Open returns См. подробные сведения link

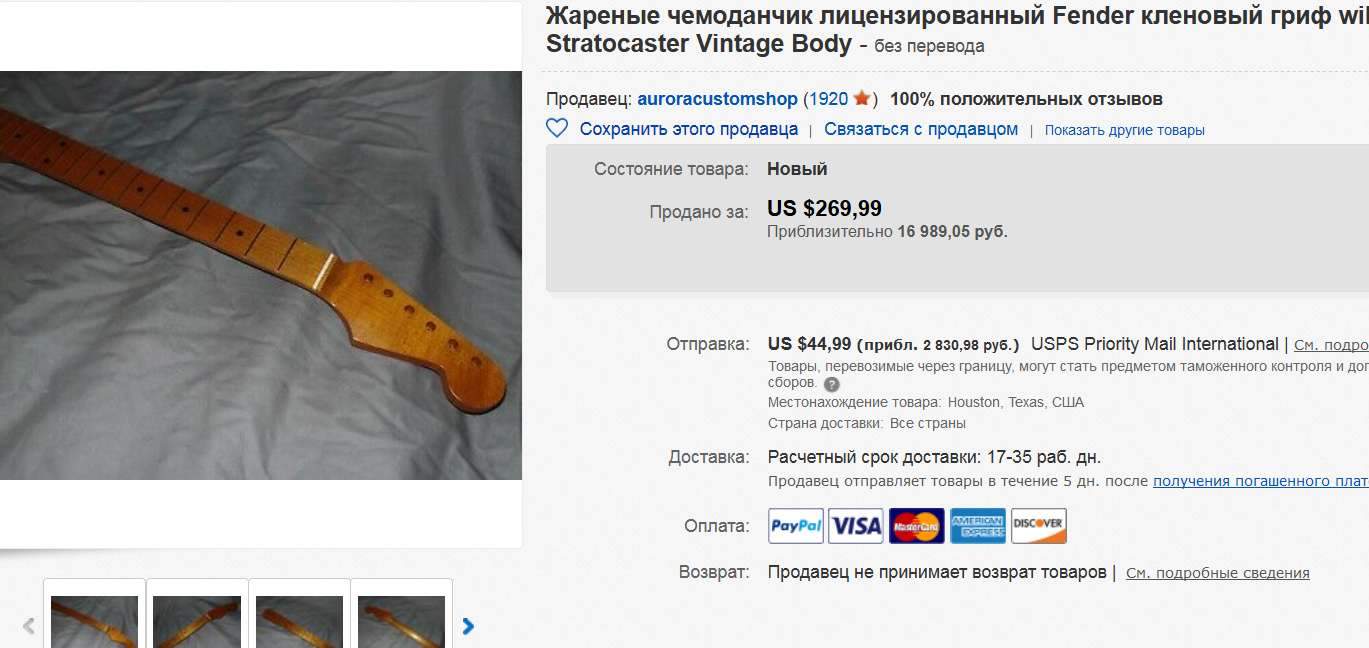click(x=1218, y=573)
